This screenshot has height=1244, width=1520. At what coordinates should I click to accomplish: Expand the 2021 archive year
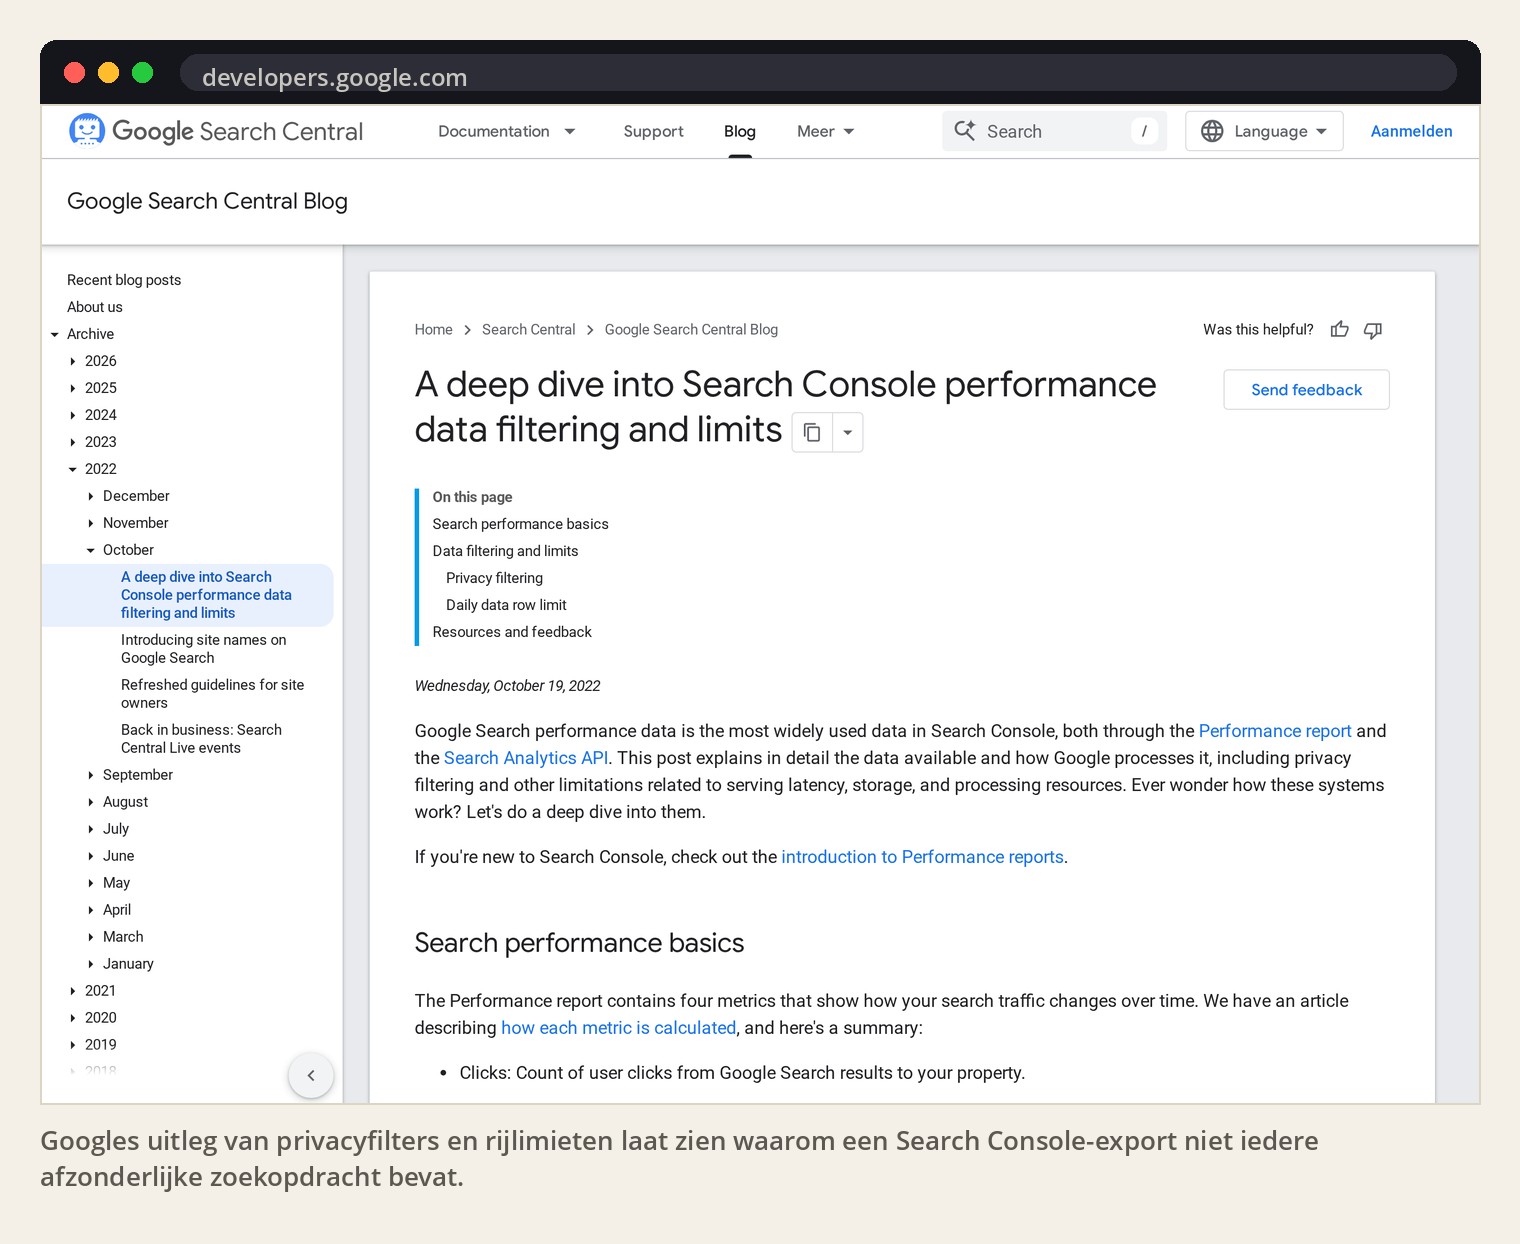pyautogui.click(x=73, y=991)
